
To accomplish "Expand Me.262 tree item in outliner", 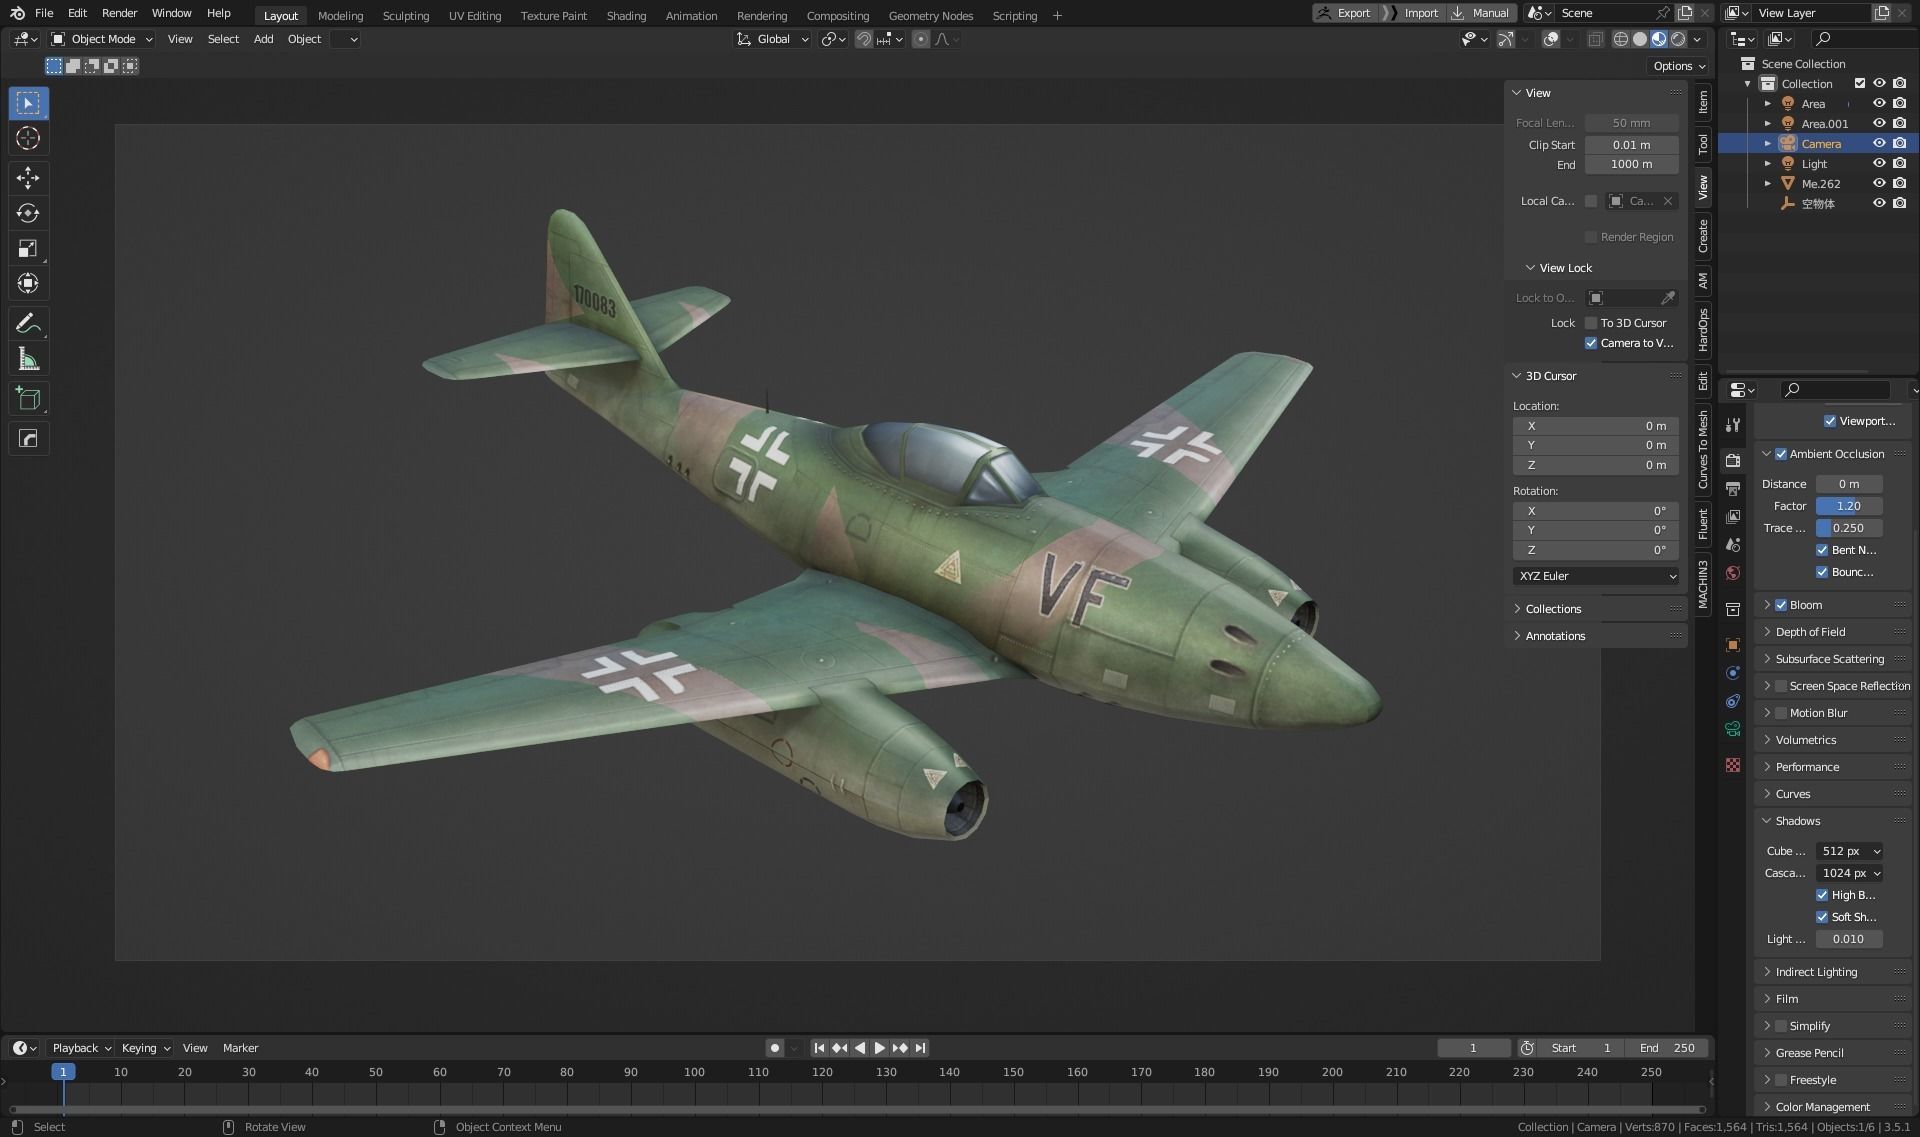I will pyautogui.click(x=1767, y=183).
